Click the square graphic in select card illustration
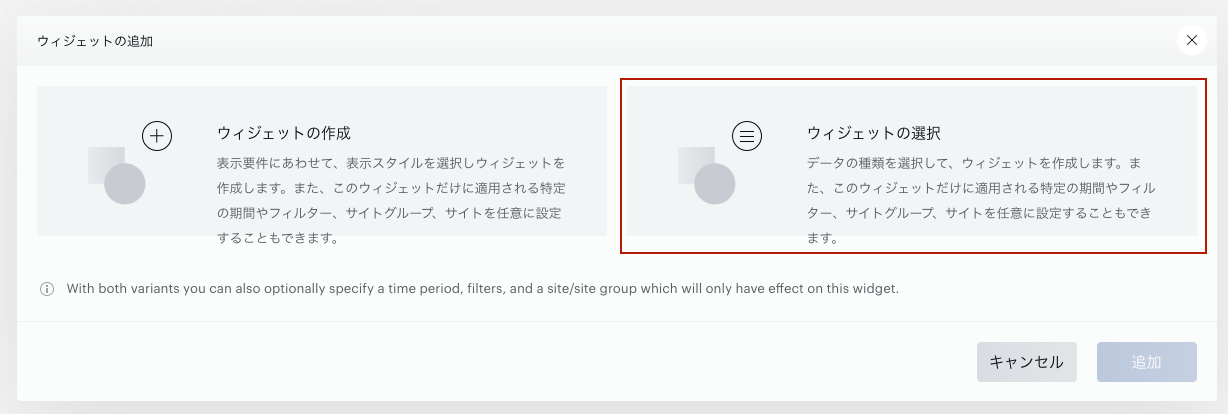The height and width of the screenshot is (414, 1228). pyautogui.click(x=697, y=165)
